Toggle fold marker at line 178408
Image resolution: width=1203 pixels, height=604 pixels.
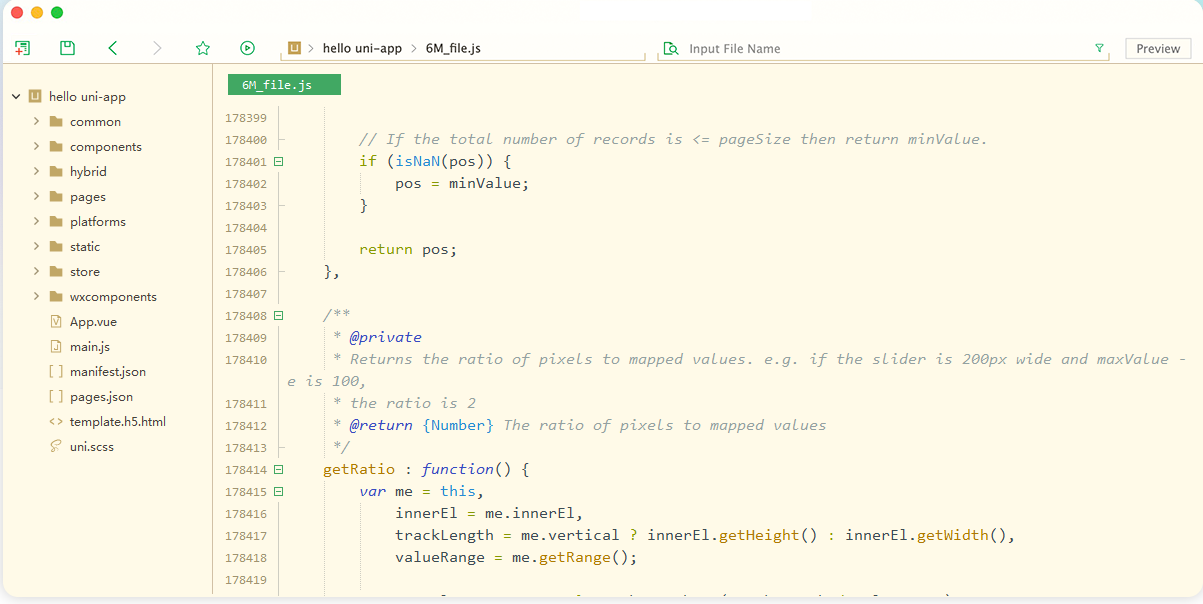(x=279, y=315)
